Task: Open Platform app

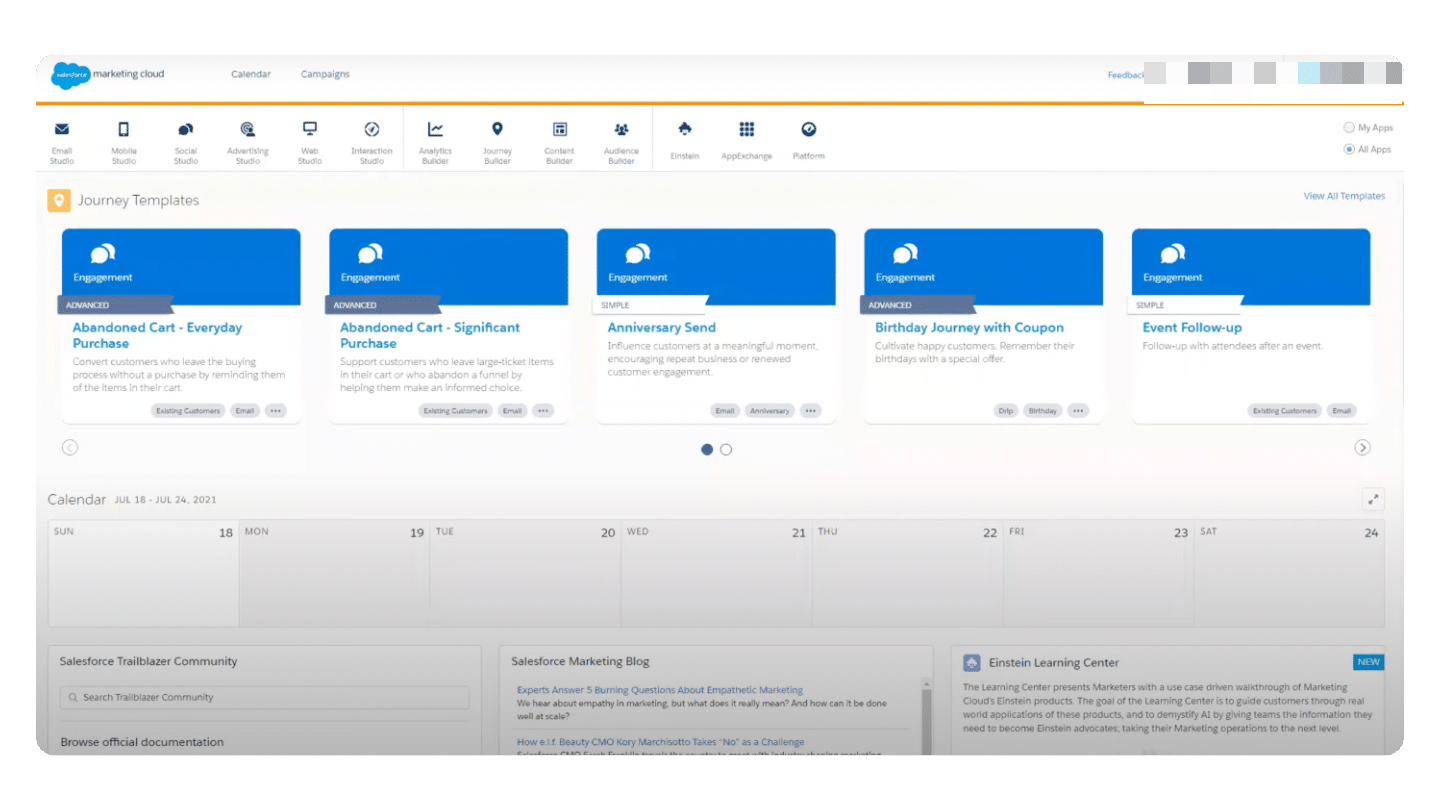Action: click(x=809, y=140)
